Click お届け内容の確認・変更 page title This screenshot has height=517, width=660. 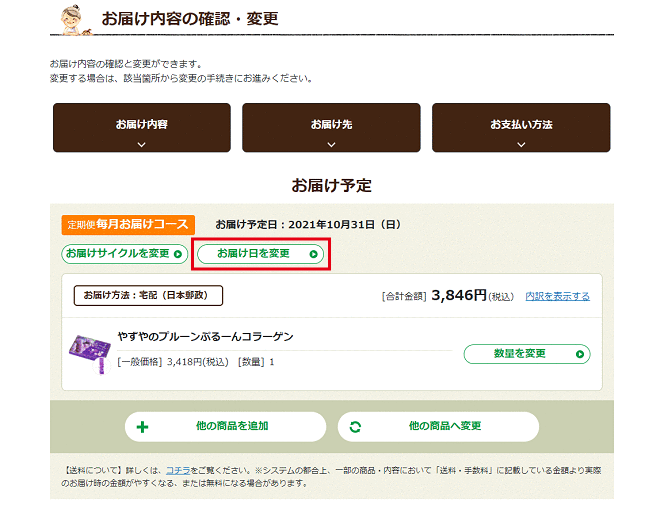click(190, 19)
